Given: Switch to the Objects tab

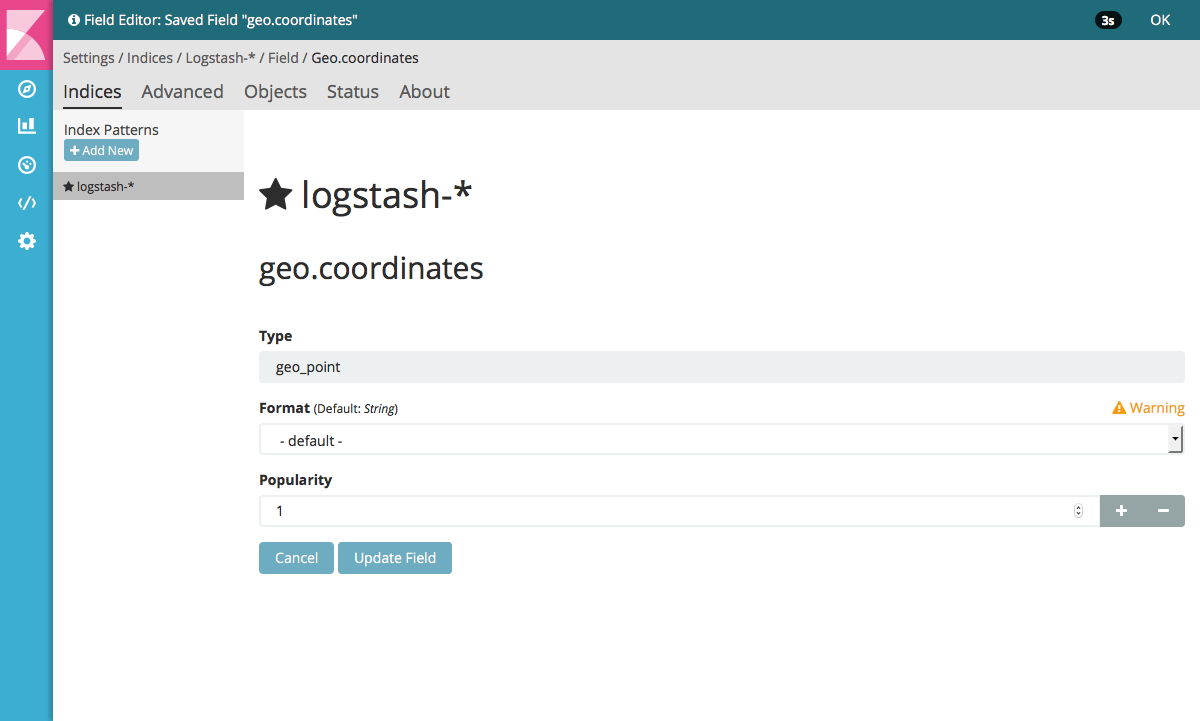Looking at the screenshot, I should (275, 92).
